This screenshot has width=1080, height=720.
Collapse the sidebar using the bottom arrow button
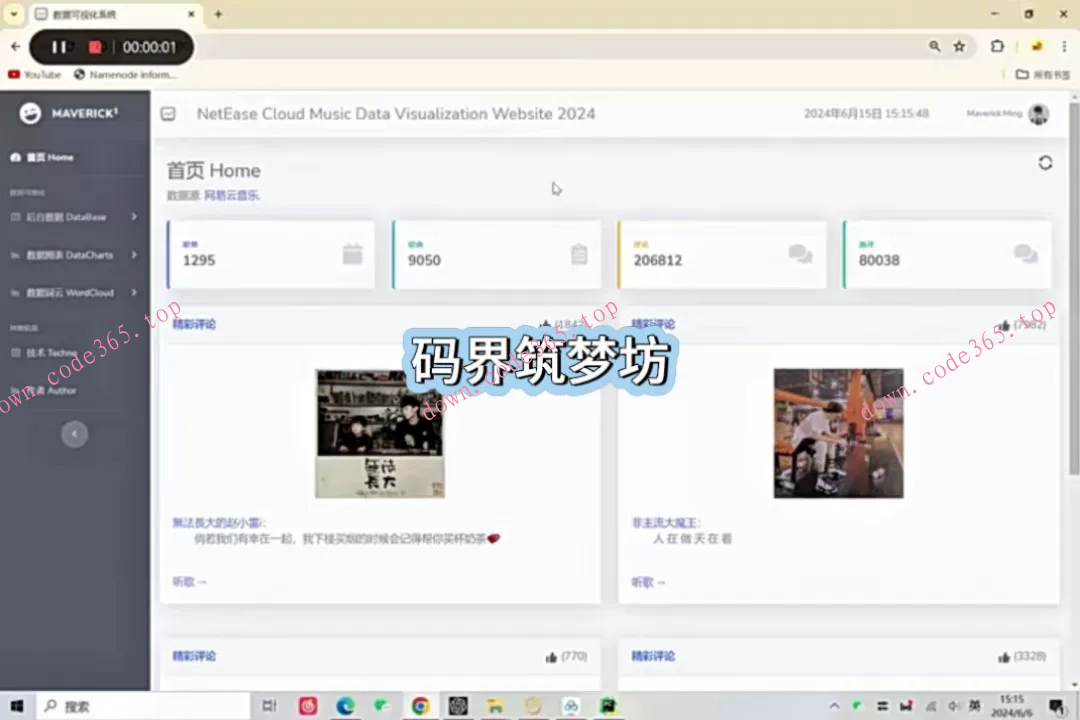click(x=75, y=433)
